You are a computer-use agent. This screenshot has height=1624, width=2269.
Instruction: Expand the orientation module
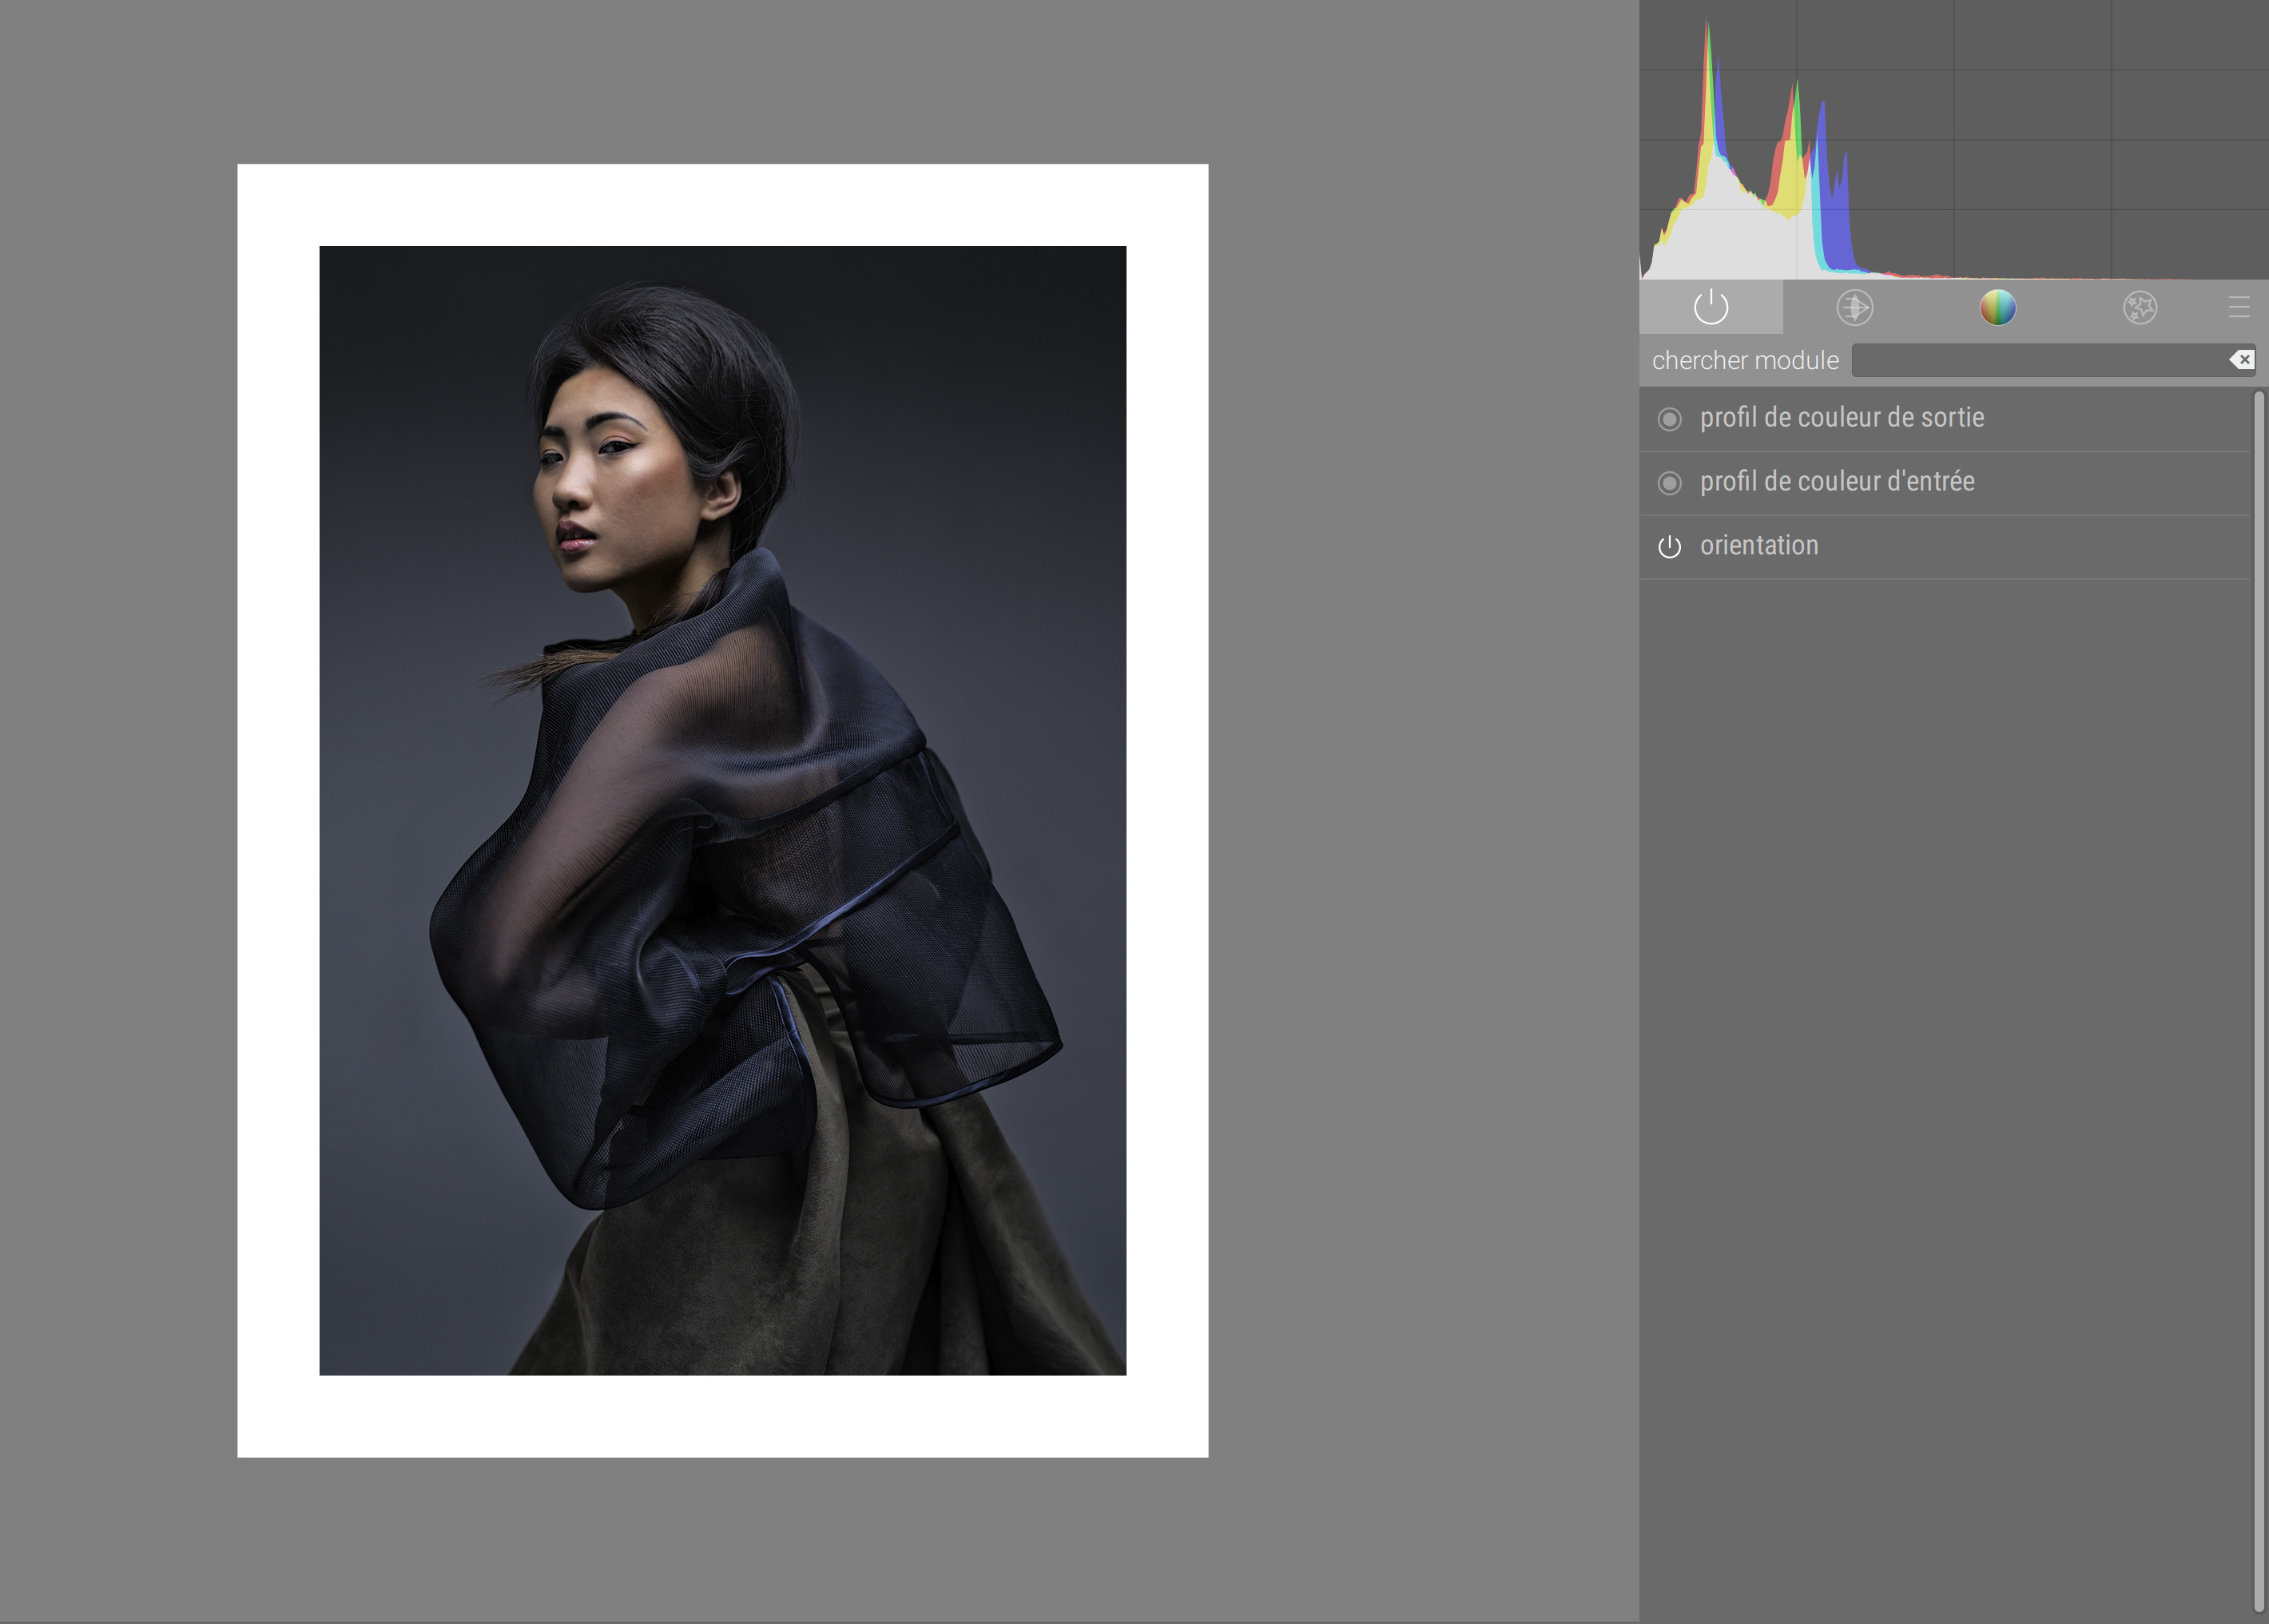click(x=1759, y=546)
